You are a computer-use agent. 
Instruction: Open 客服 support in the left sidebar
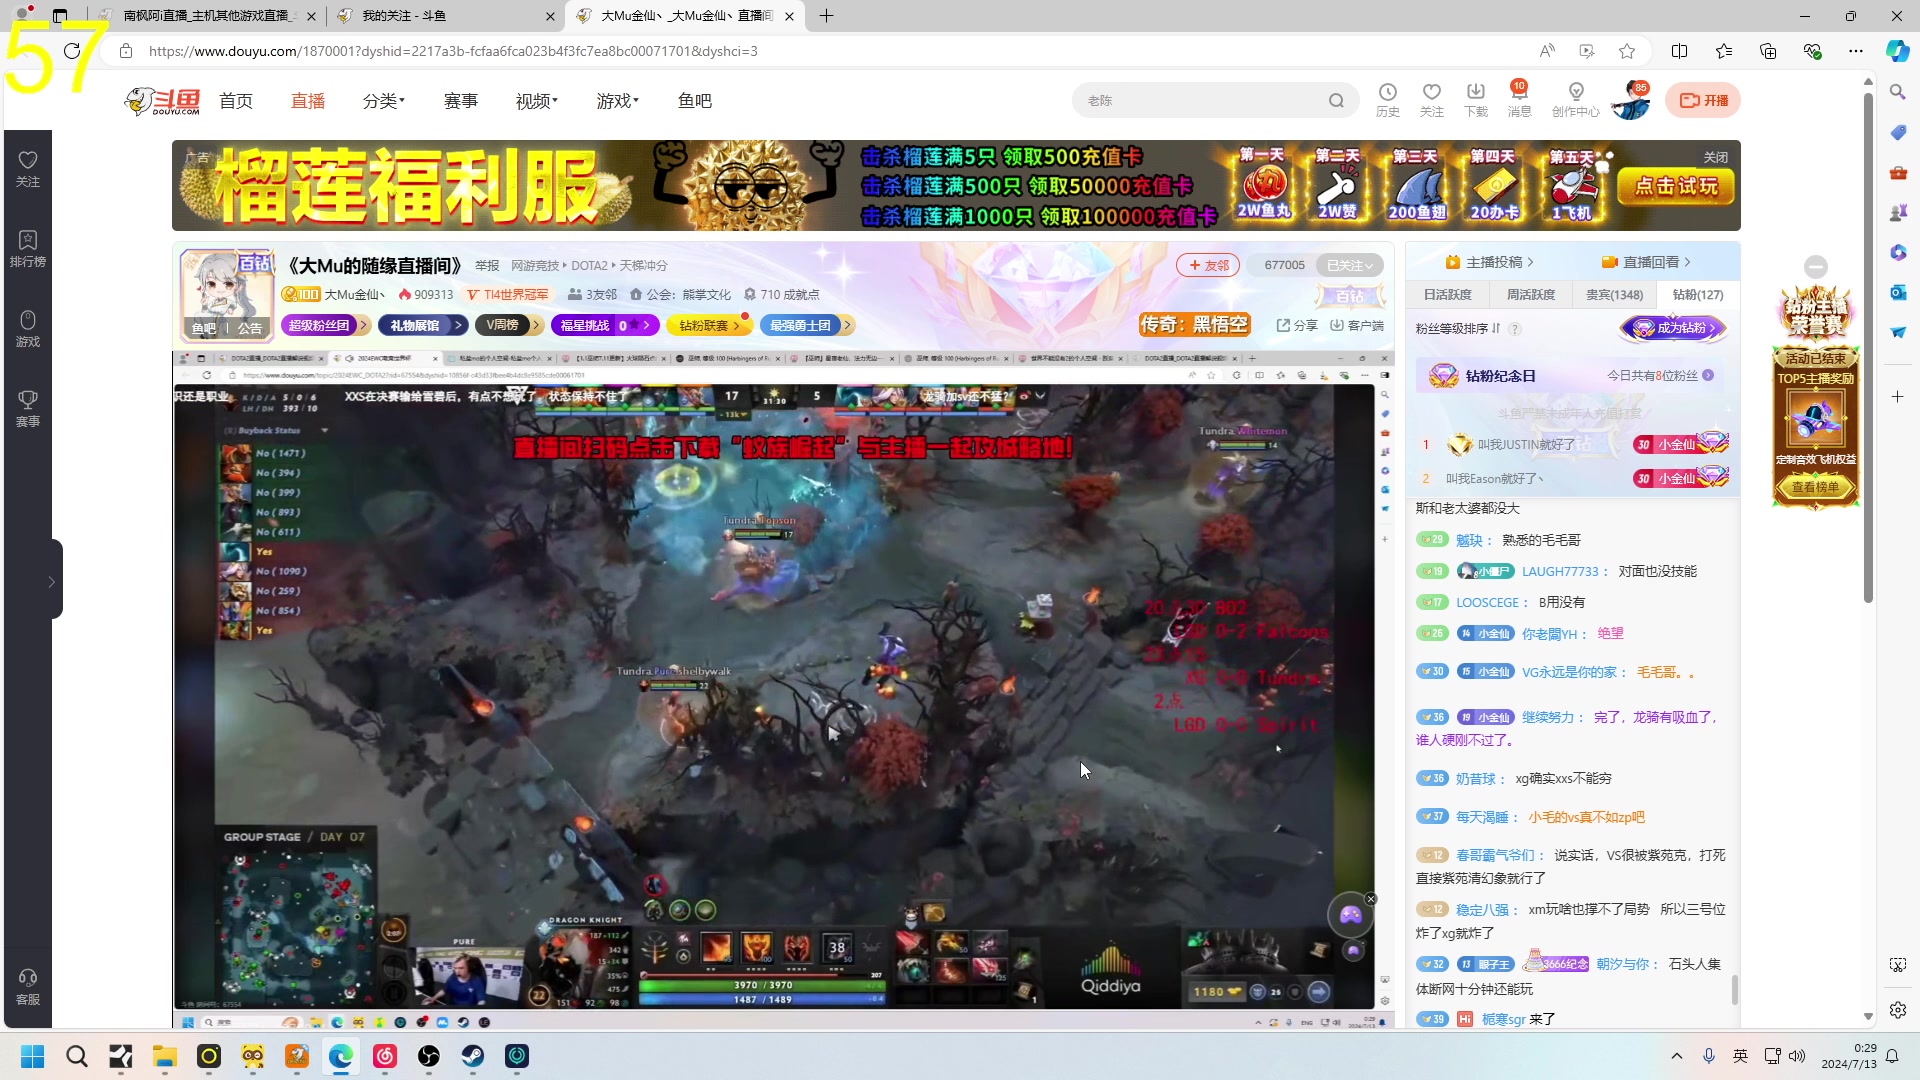28,987
